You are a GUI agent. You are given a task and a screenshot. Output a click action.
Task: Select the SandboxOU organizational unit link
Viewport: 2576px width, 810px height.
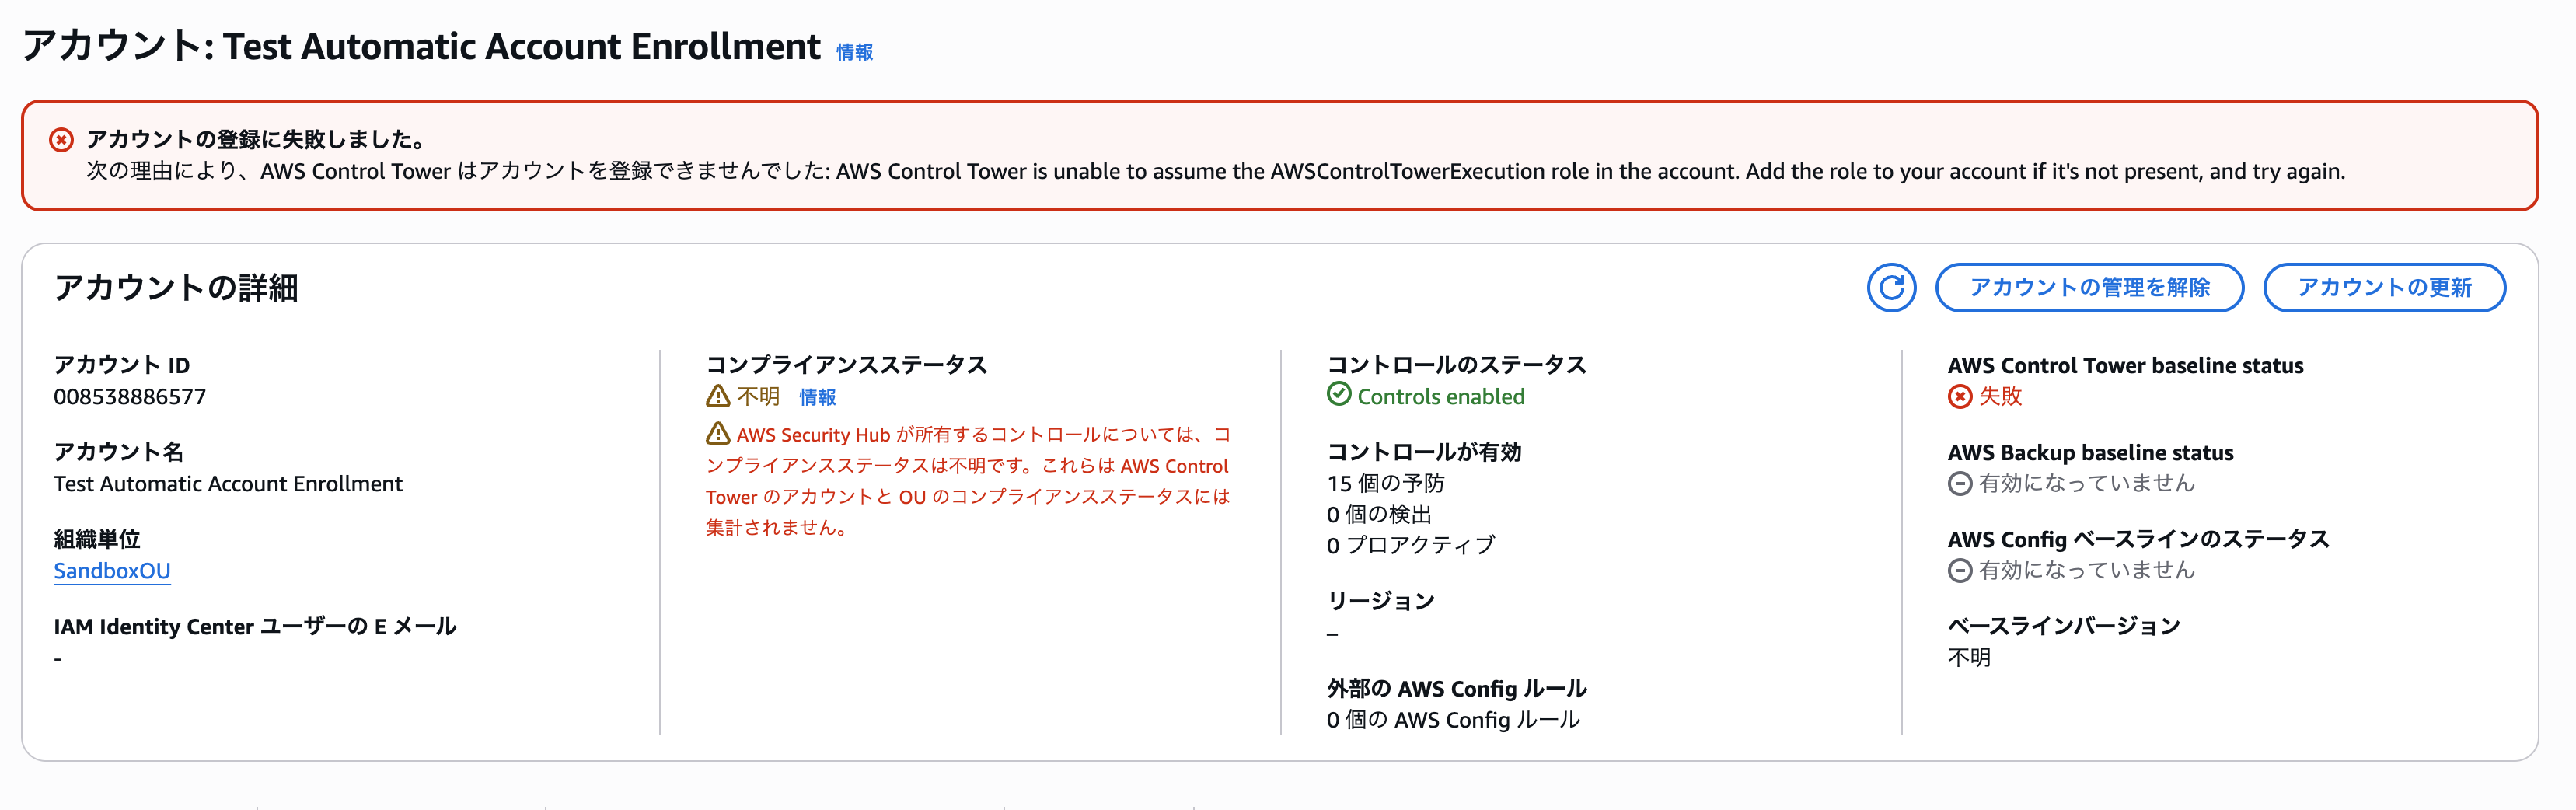(112, 571)
